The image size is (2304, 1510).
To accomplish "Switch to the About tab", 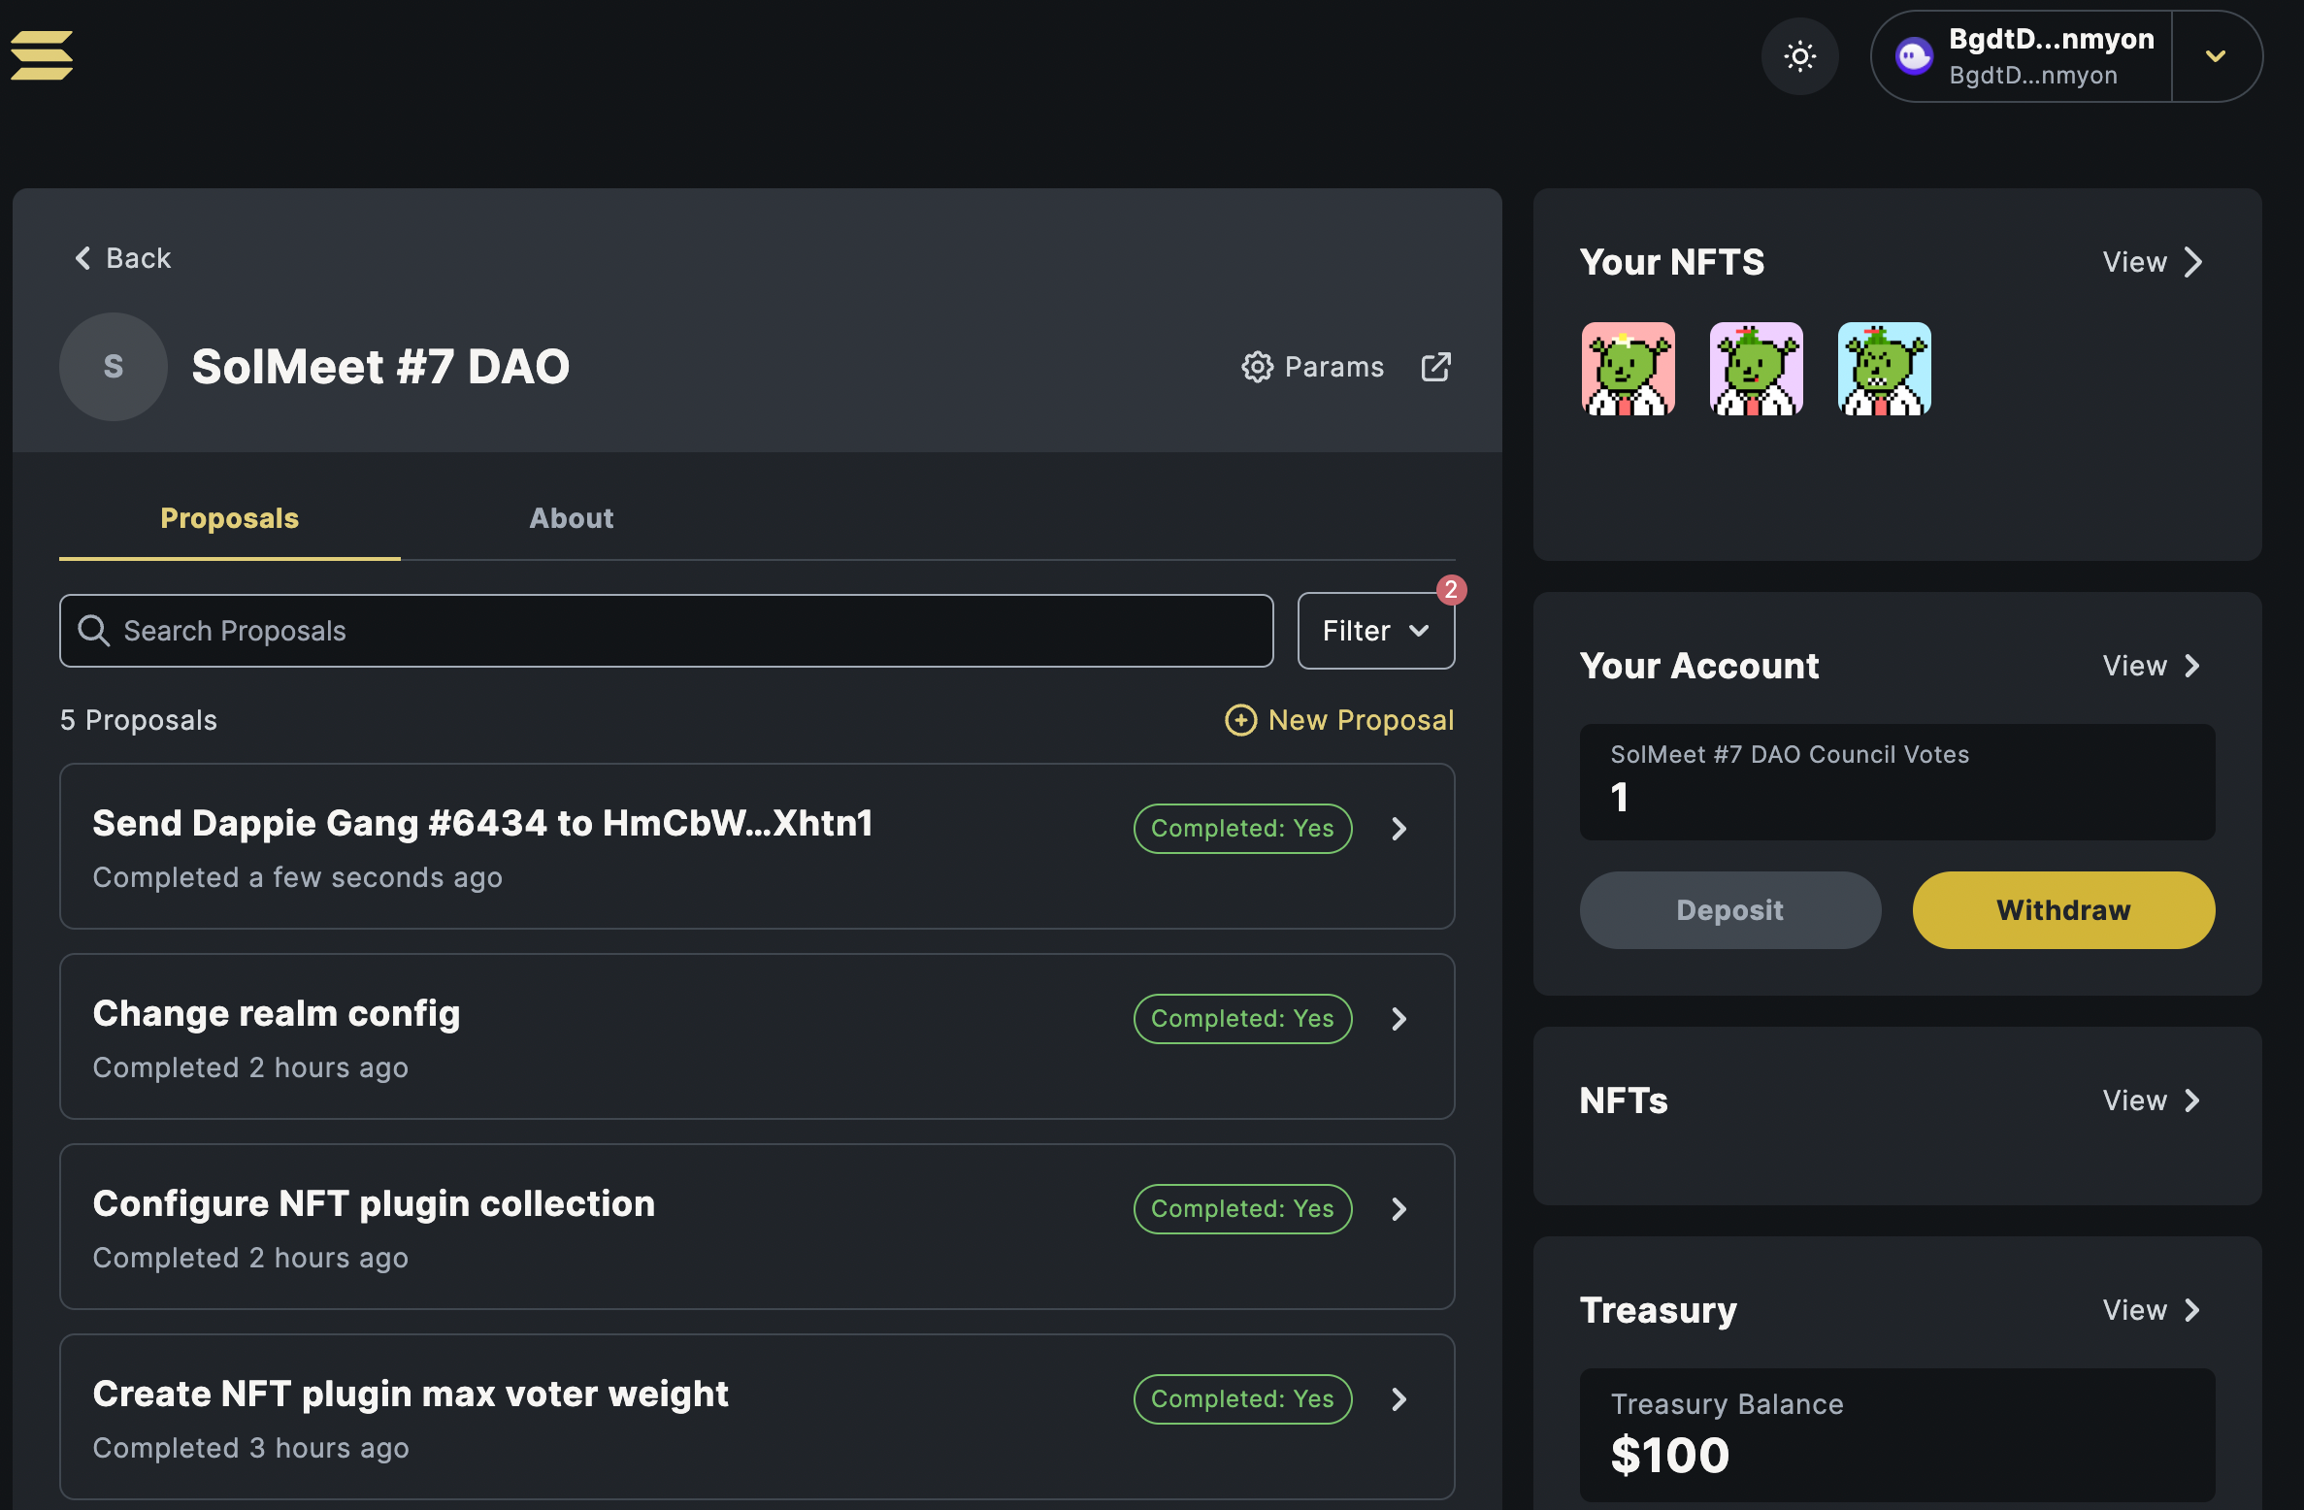I will pyautogui.click(x=571, y=518).
